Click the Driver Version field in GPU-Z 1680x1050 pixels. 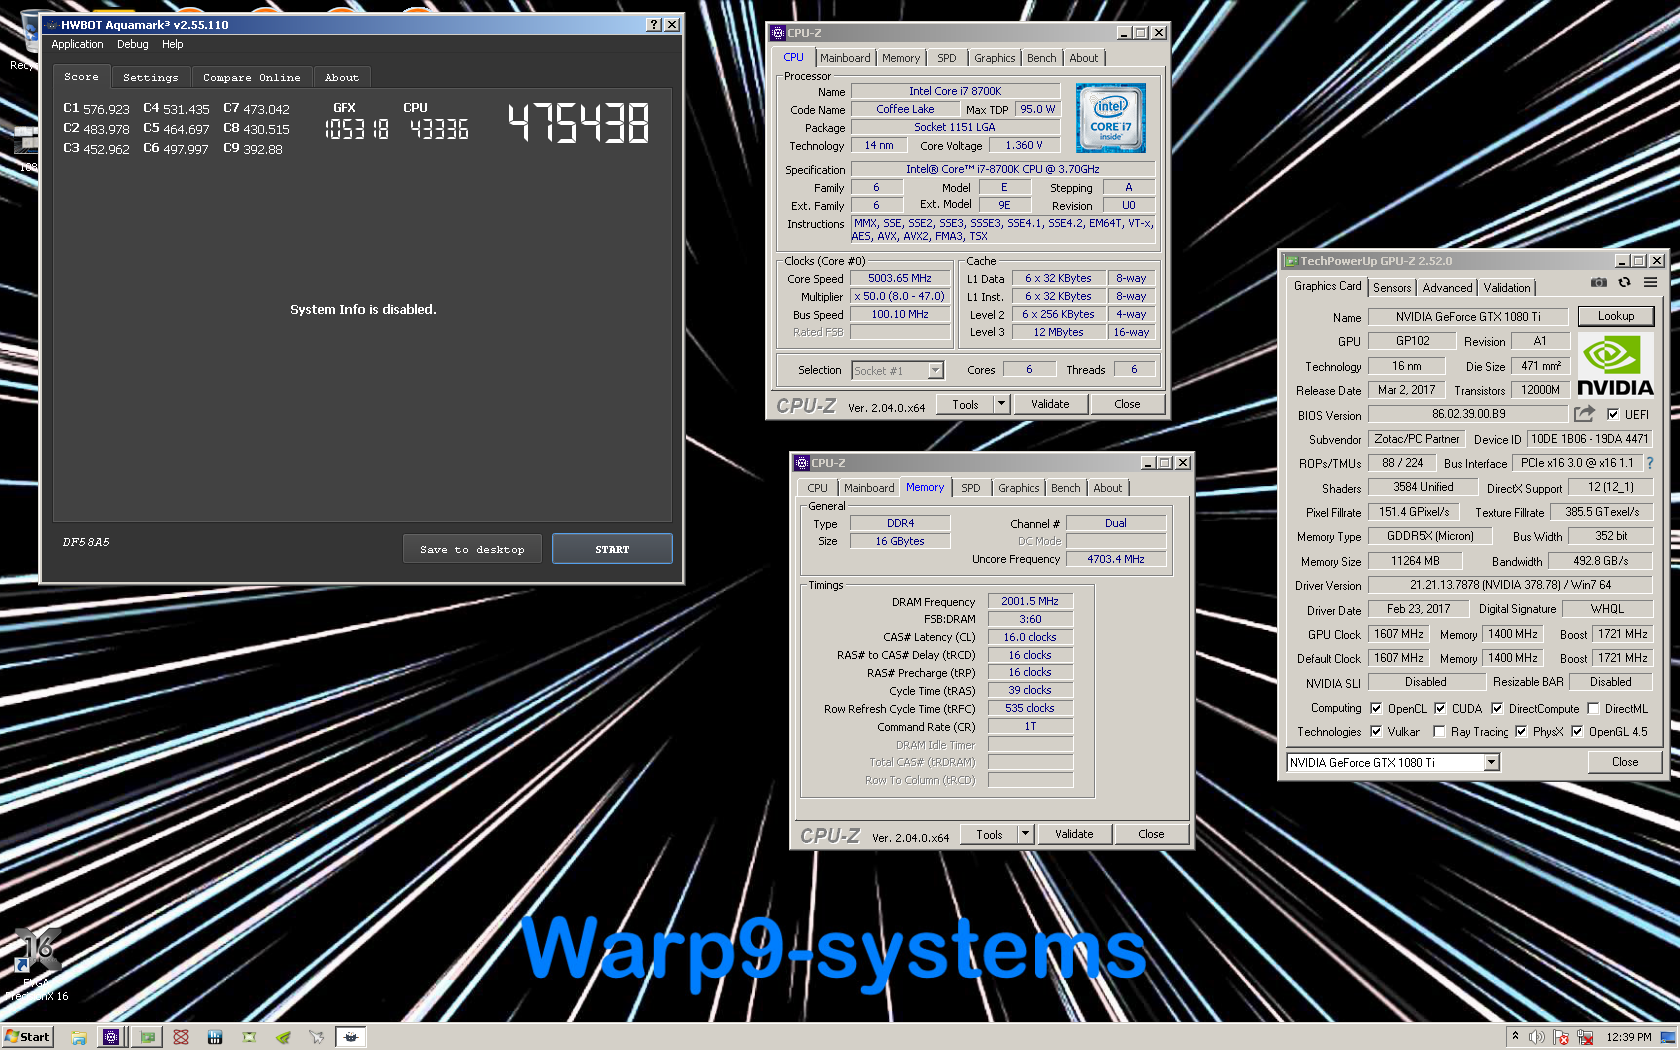[x=1510, y=585]
